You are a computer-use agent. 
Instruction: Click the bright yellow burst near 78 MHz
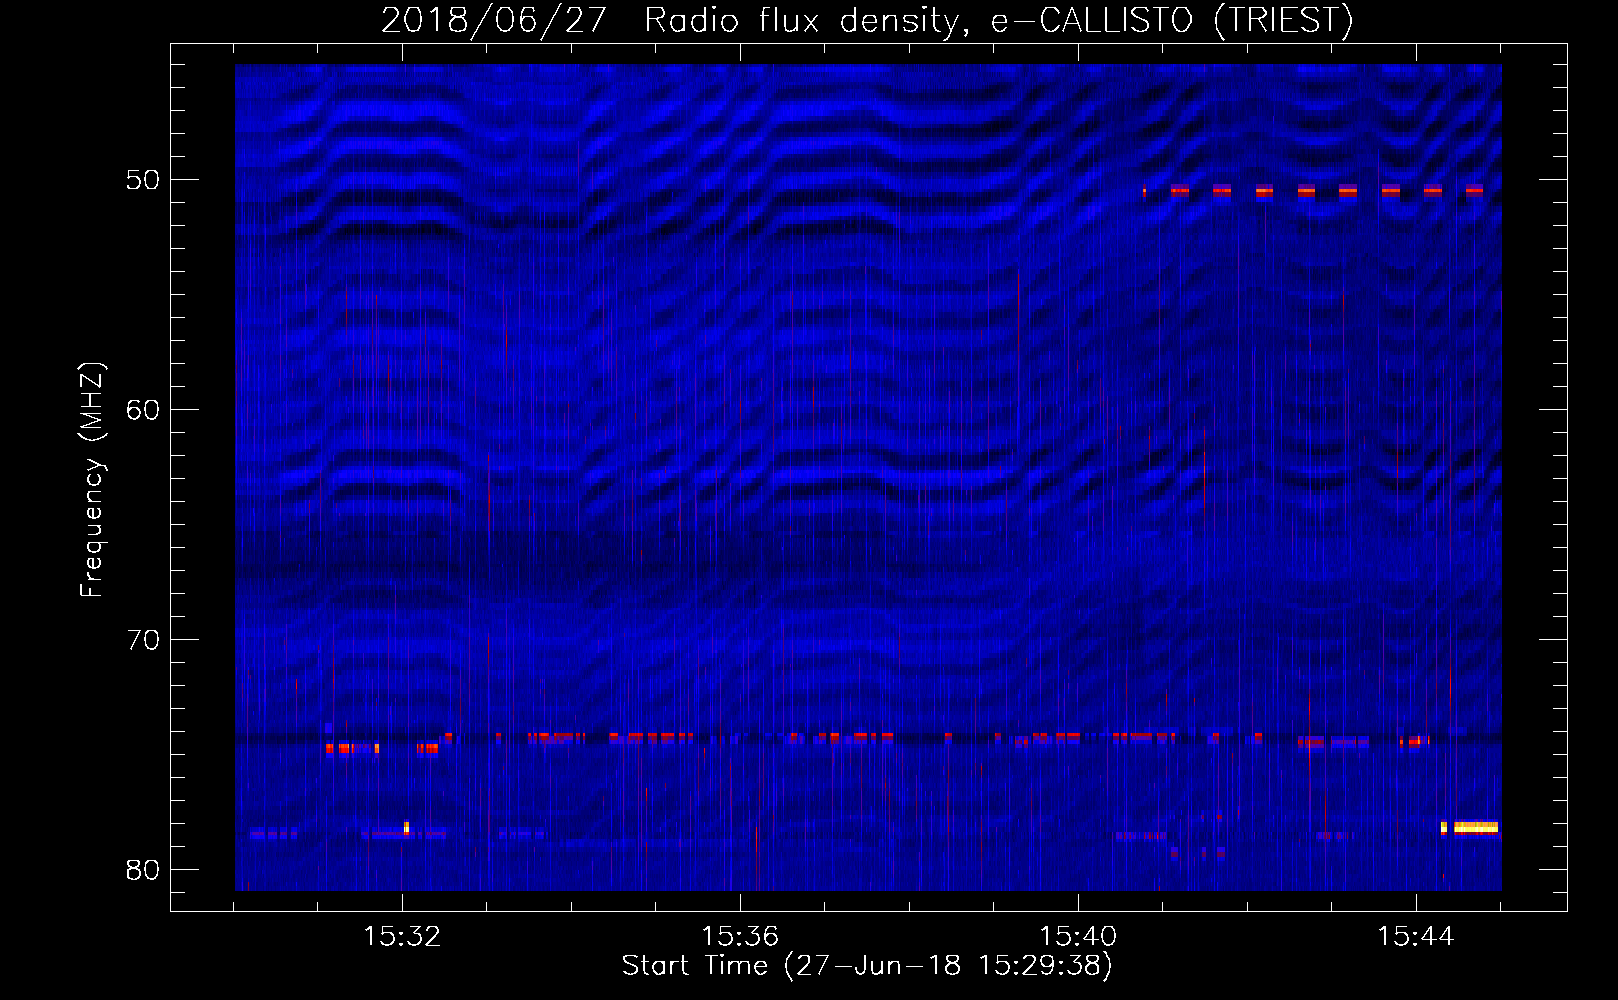click(1475, 827)
